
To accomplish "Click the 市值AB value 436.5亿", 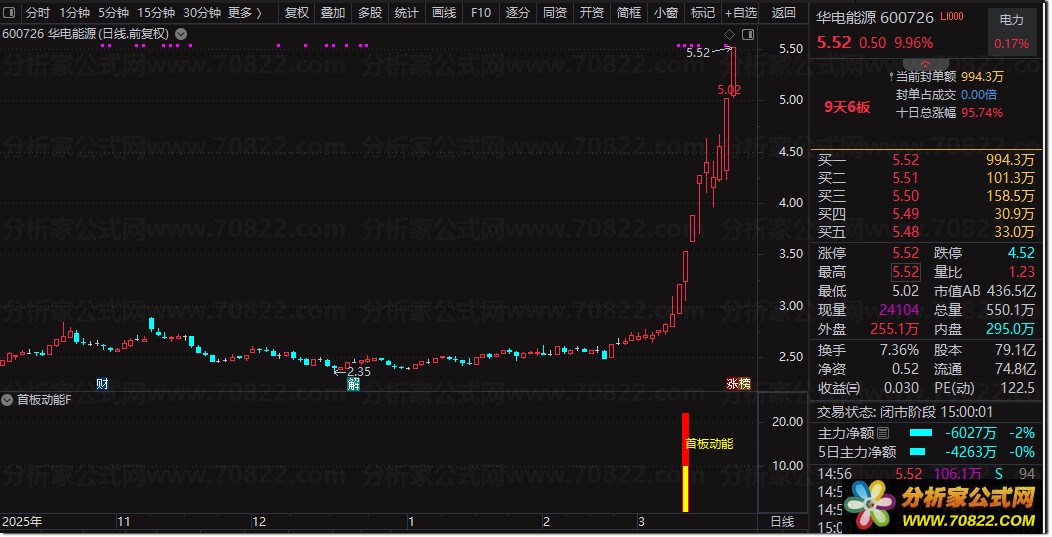I will 1010,291.
